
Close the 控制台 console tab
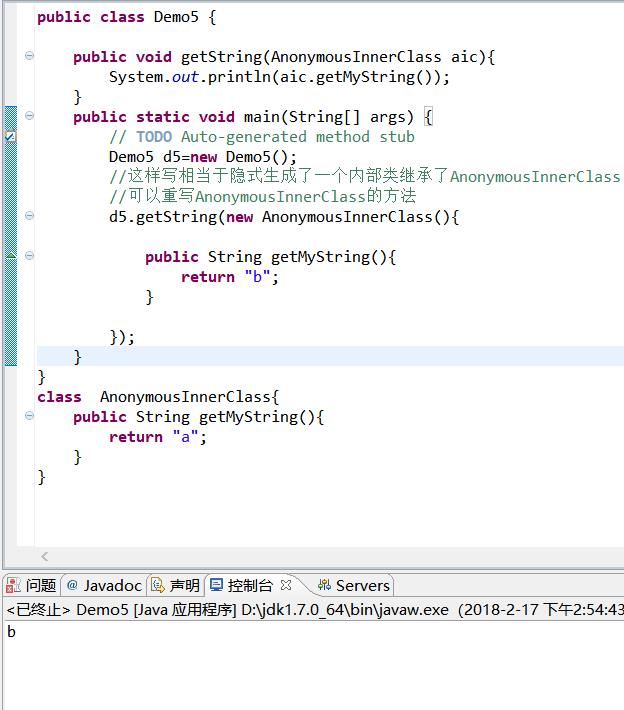286,585
